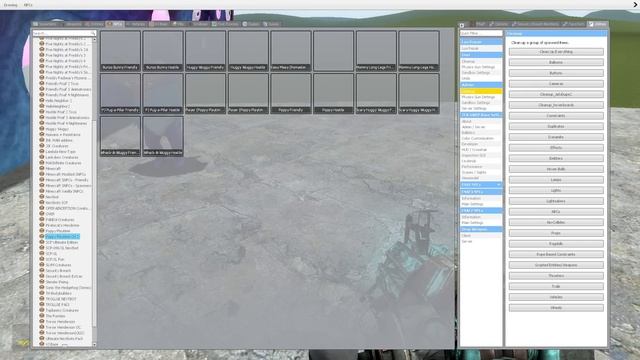The height and width of the screenshot is (360, 640).
Task: Click the category list scrollbar up arrow
Action: (94, 40)
